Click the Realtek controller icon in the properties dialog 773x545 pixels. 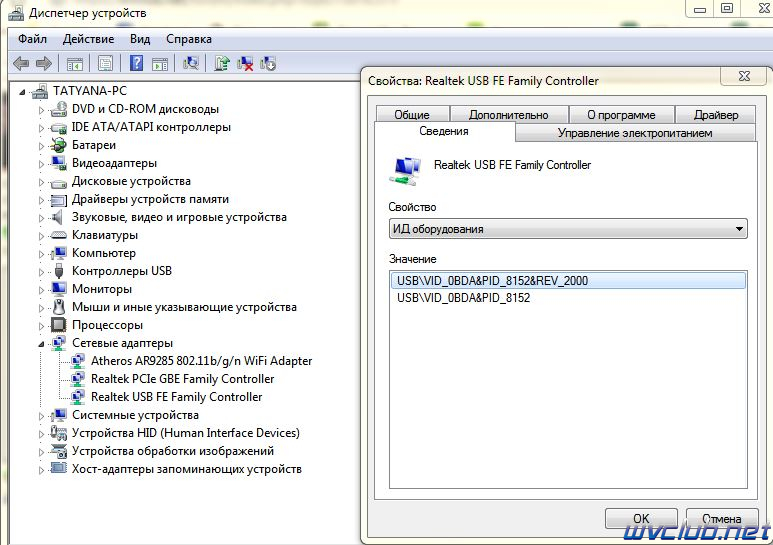[x=406, y=170]
